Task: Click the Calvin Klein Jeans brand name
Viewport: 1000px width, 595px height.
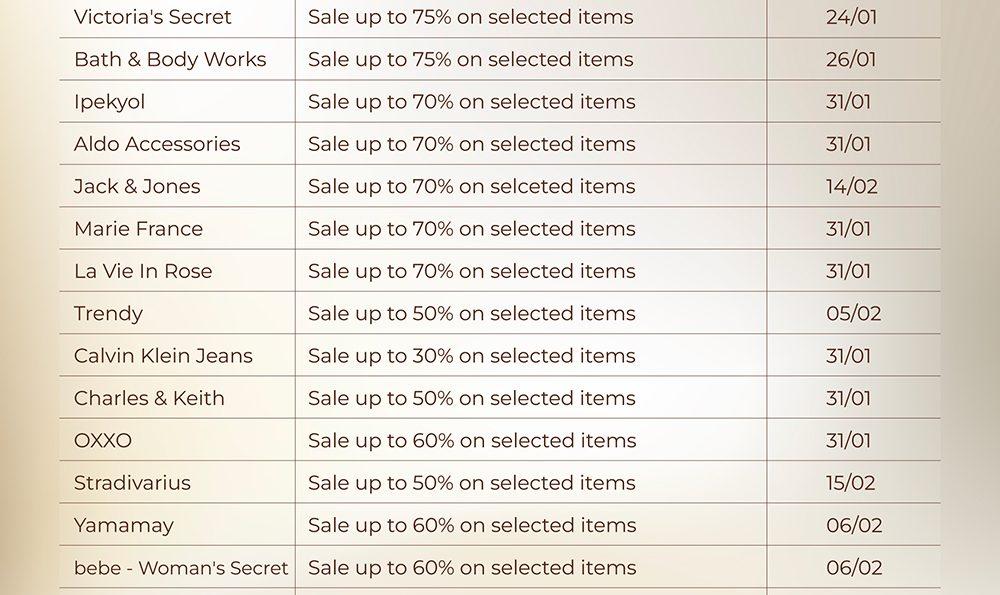Action: pos(163,356)
